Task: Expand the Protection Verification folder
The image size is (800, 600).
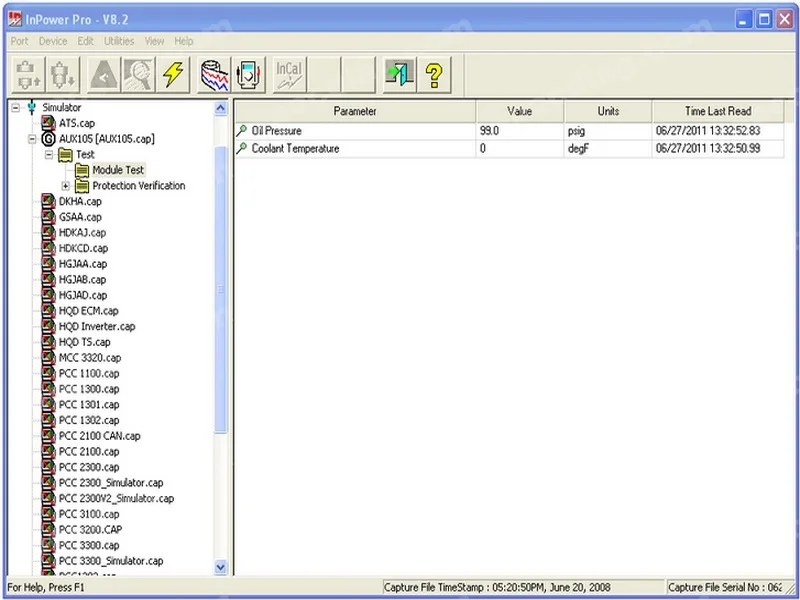Action: 65,186
